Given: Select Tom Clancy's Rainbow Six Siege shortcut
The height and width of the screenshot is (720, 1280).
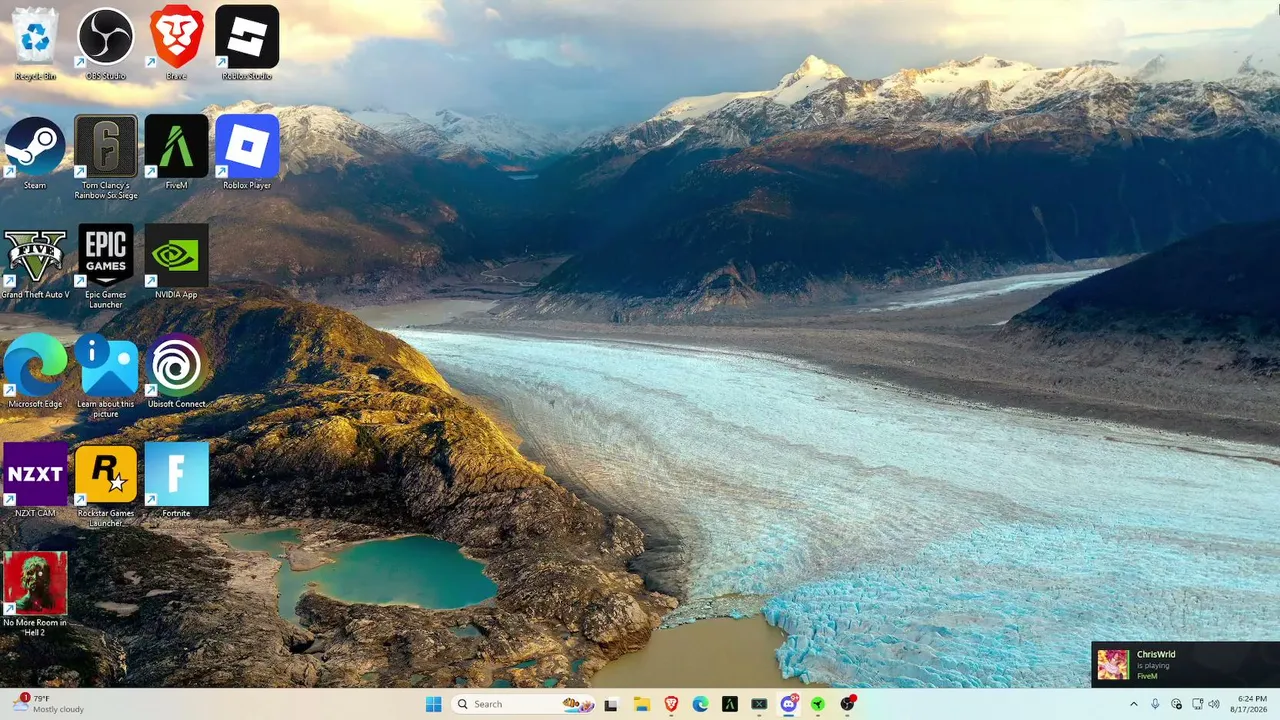Looking at the screenshot, I should 106,157.
